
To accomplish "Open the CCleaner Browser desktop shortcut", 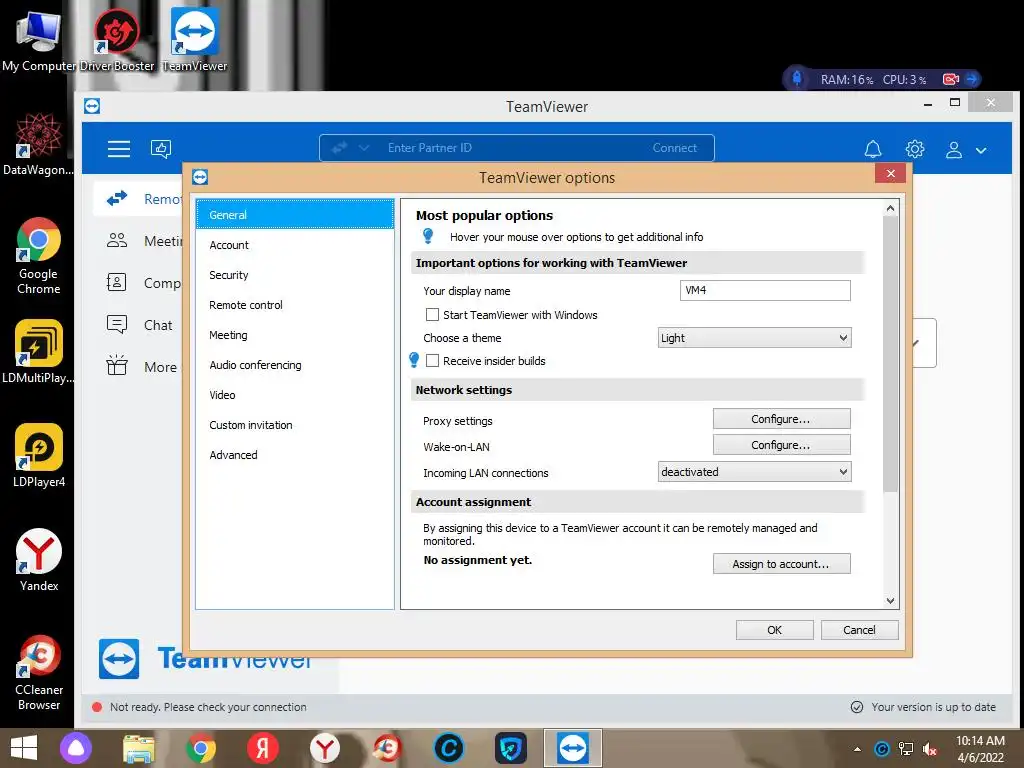I will point(39,673).
